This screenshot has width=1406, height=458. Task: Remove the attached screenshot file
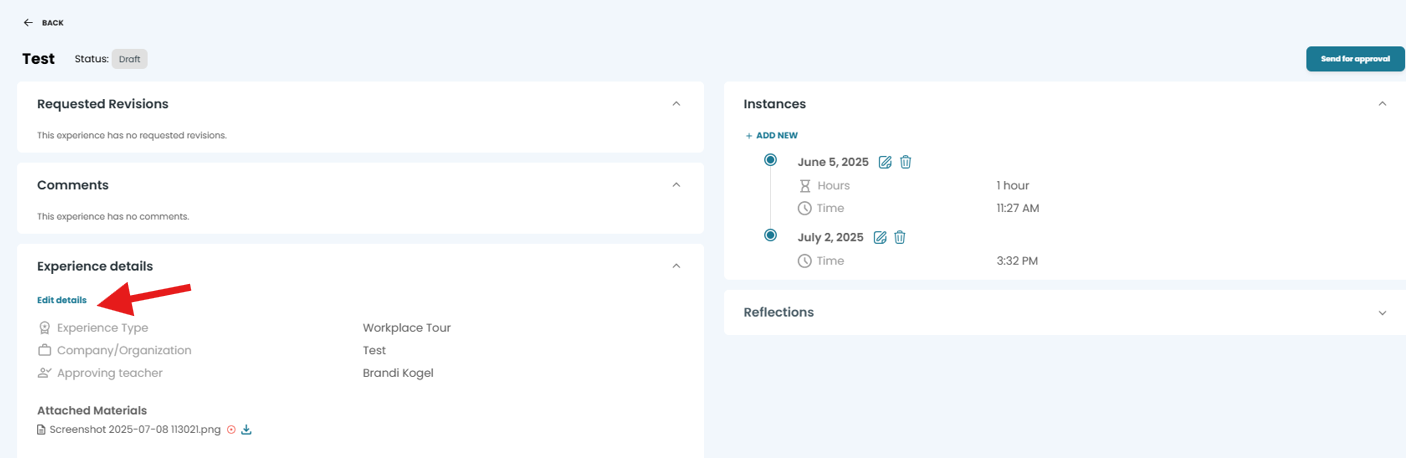231,430
